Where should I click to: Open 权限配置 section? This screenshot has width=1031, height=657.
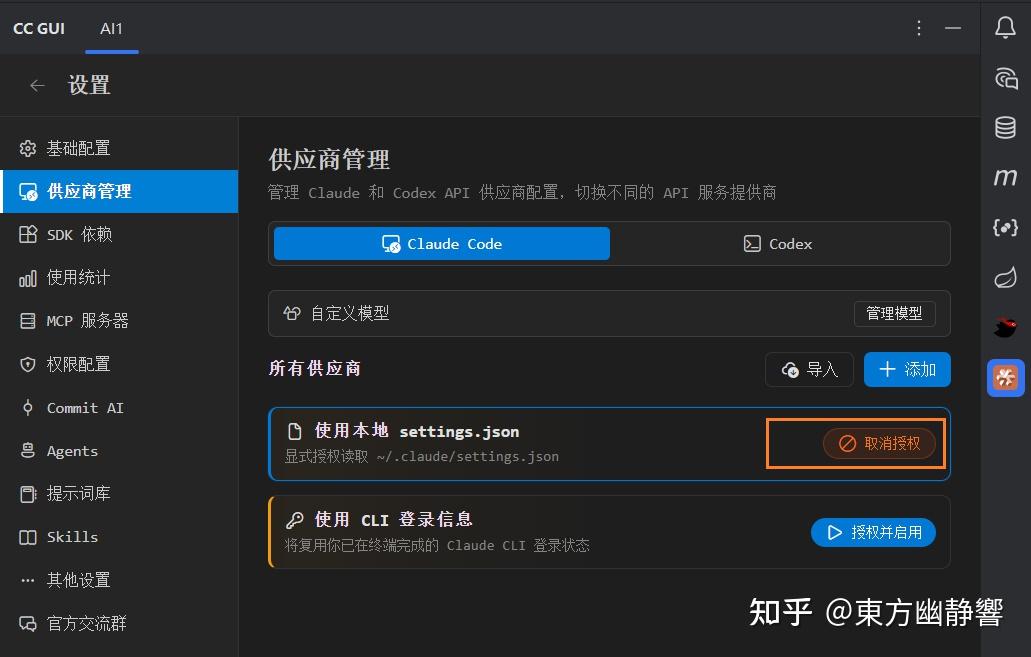pos(119,364)
